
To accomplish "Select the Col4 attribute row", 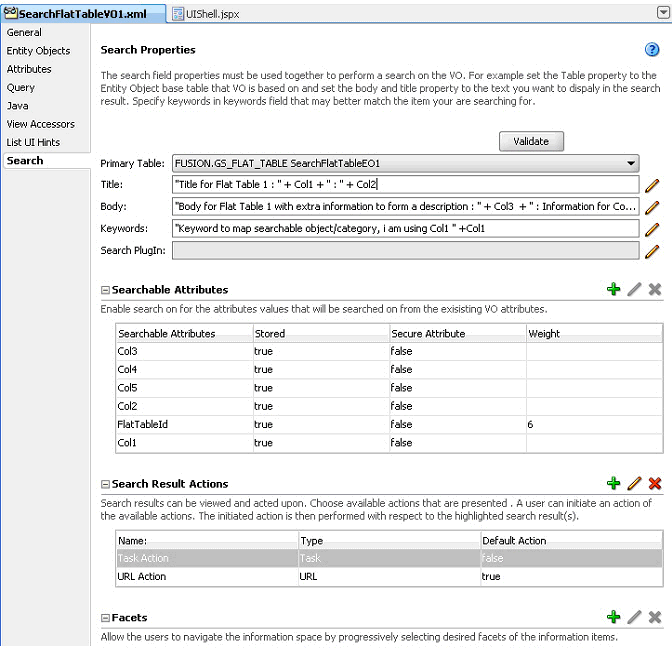I will pyautogui.click(x=389, y=369).
